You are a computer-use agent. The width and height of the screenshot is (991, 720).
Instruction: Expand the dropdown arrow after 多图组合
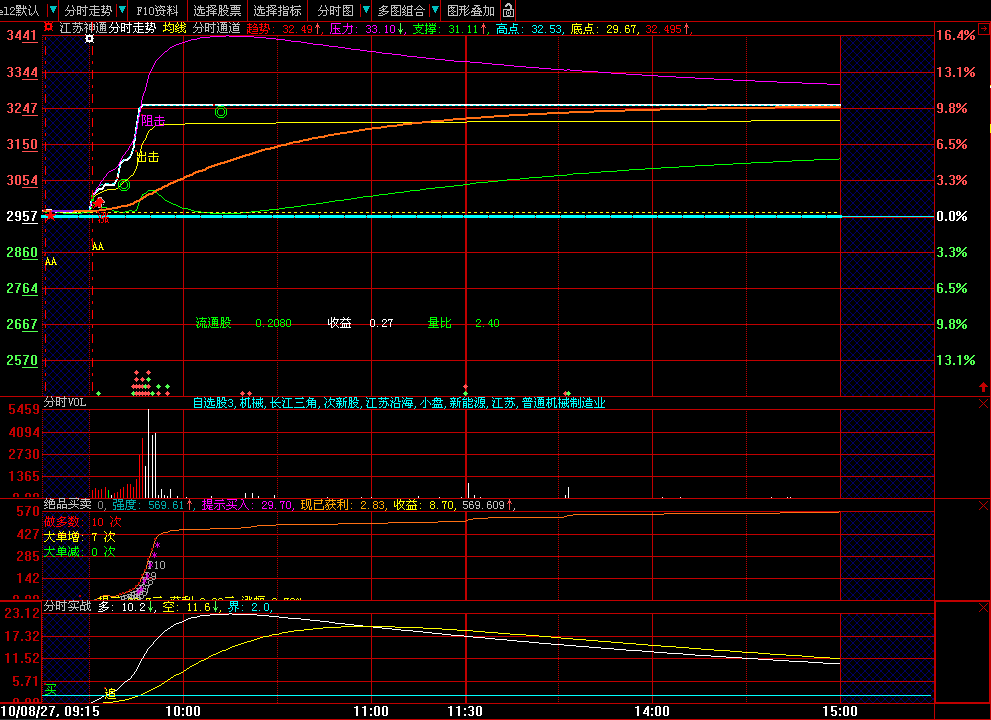436,10
